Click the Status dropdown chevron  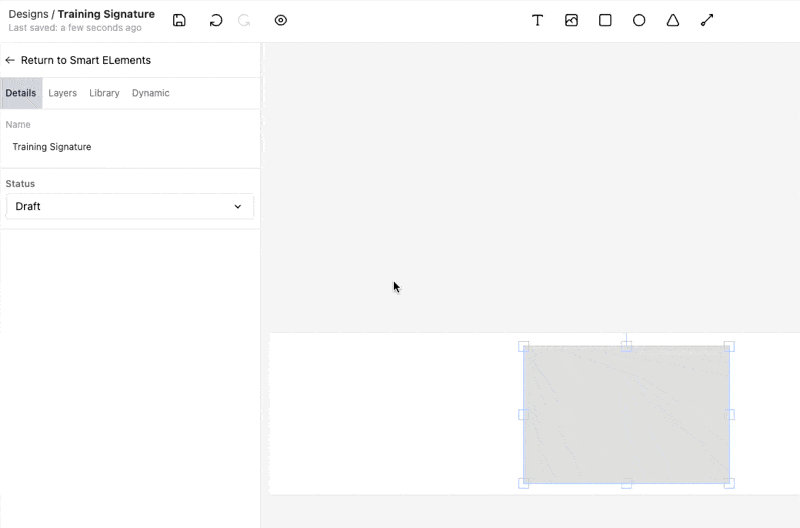[x=238, y=207]
